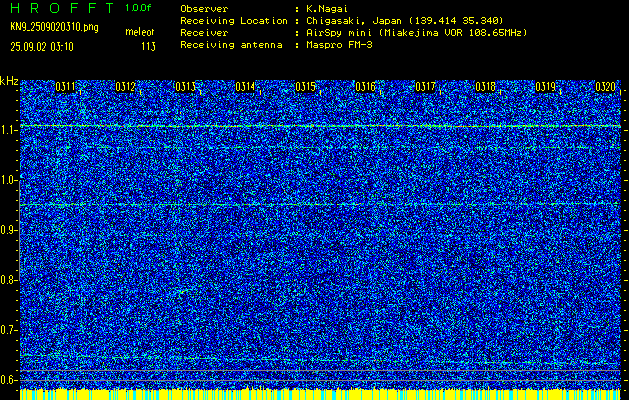Click the 1.0 frequency axis label

tap(7, 181)
